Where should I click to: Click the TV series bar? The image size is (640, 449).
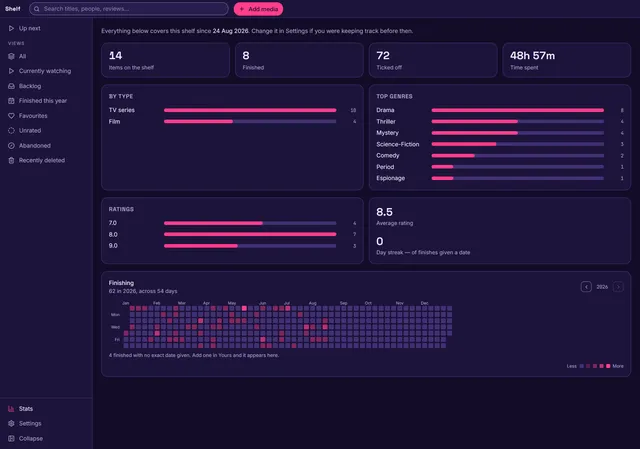pos(250,110)
